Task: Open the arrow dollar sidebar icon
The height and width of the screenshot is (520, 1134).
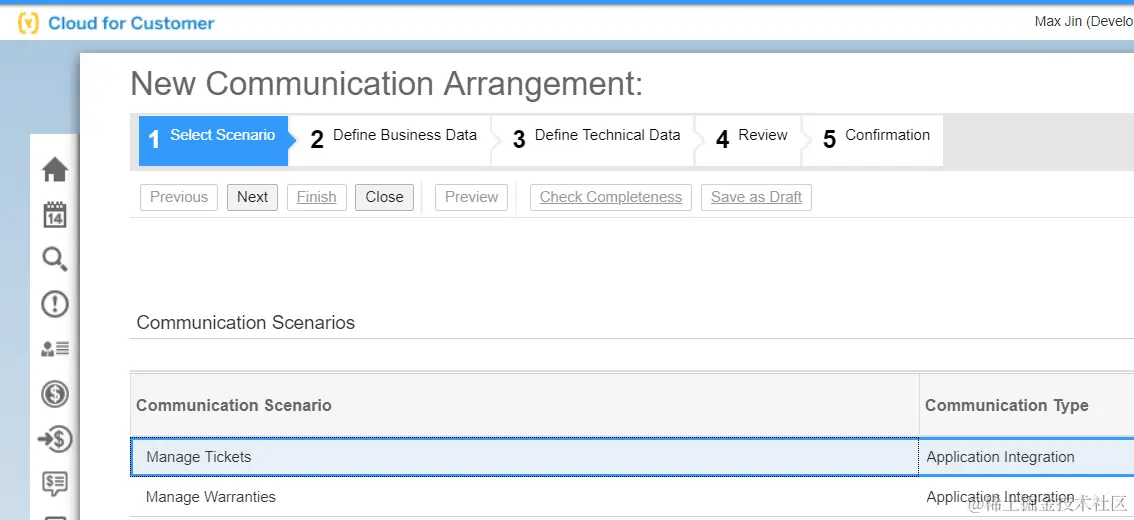Action: [55, 439]
